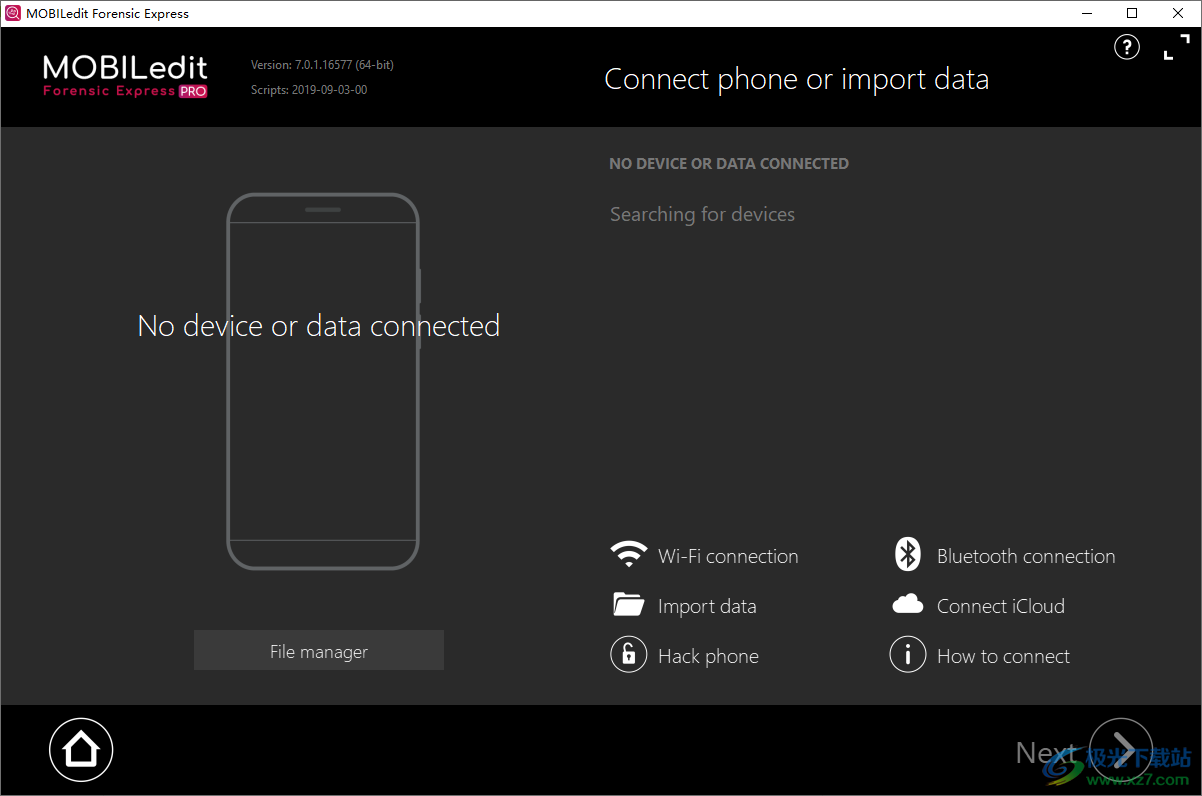Image resolution: width=1202 pixels, height=796 pixels.
Task: Click 'Scripts: 2019-09-03-00' text
Action: (309, 90)
